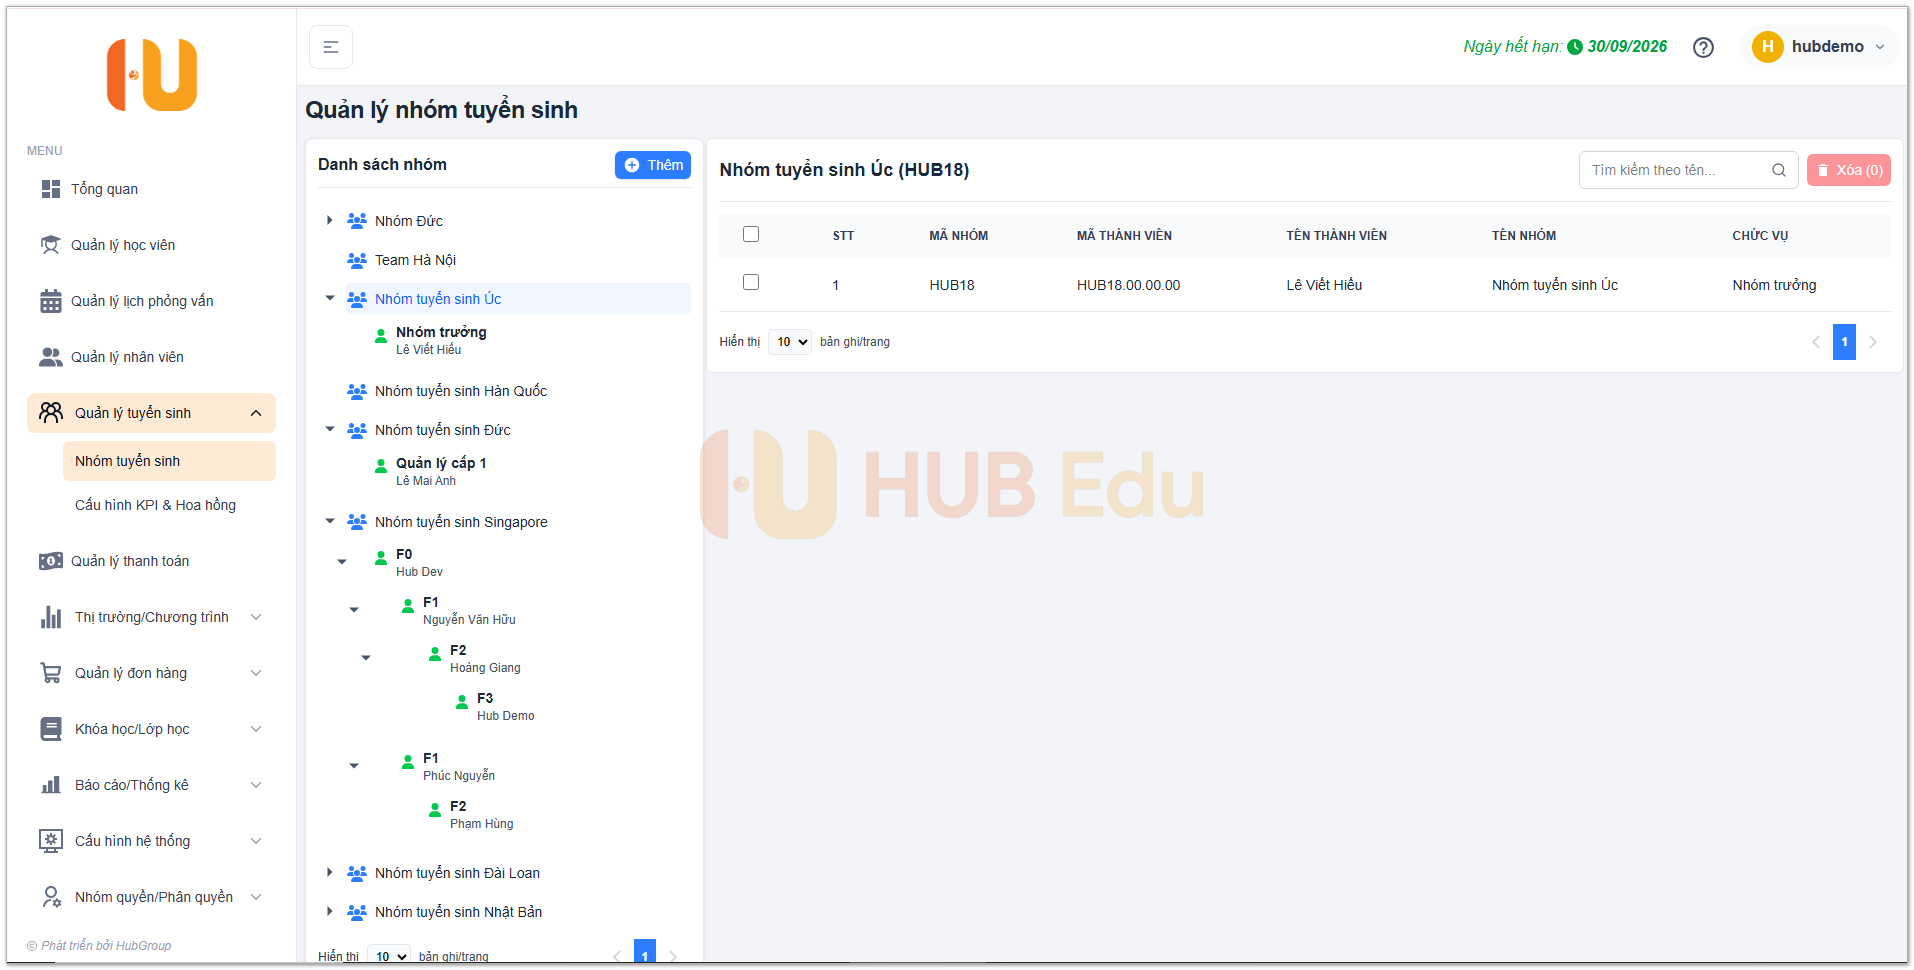The width and height of the screenshot is (1914, 970).
Task: Click the Tổng quan dashboard icon
Action: click(50, 189)
